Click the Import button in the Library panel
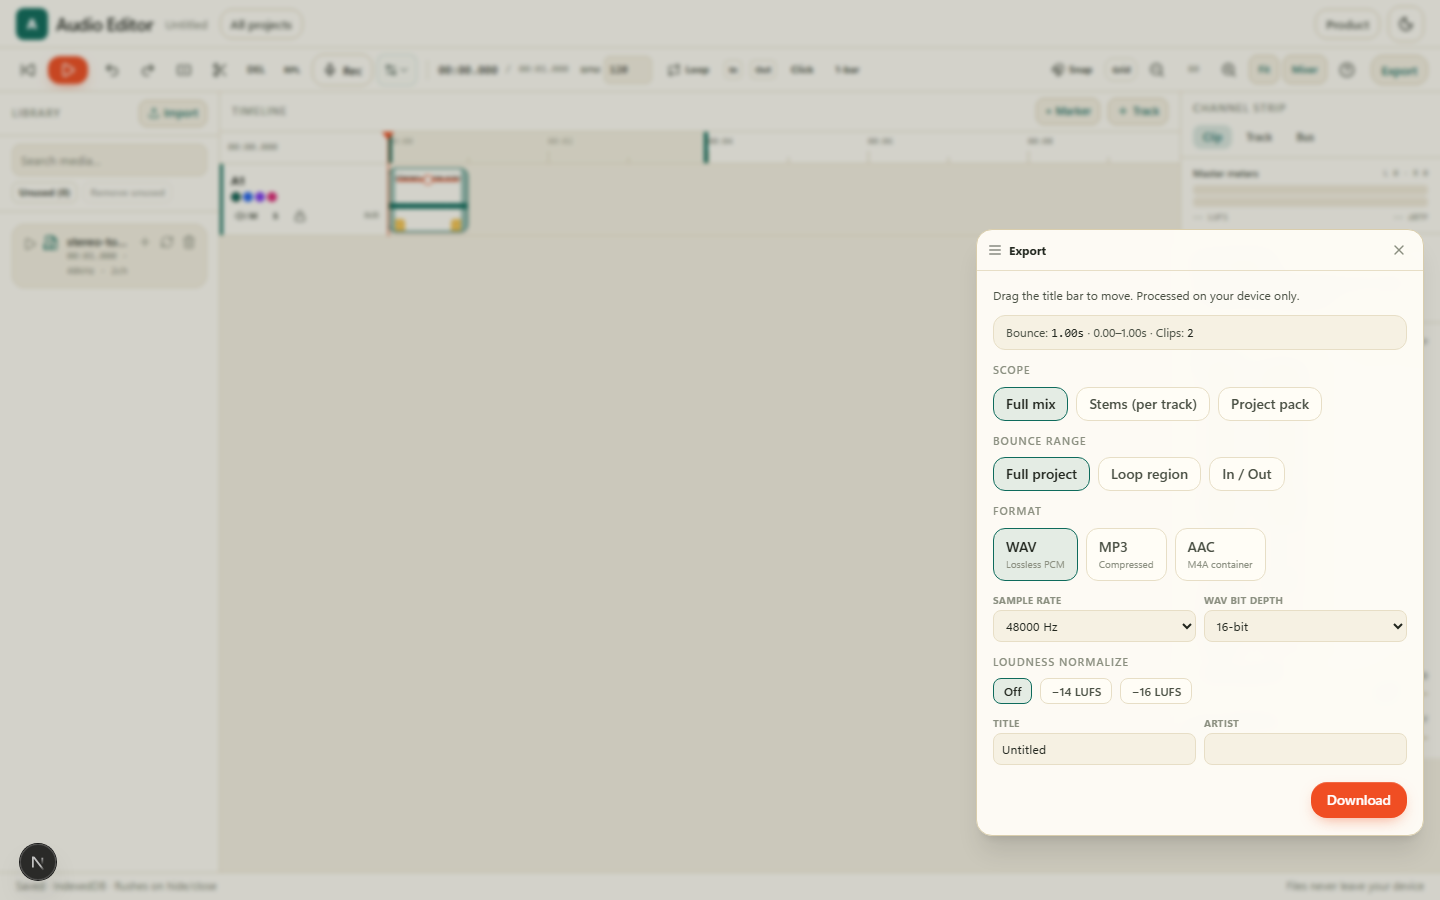Viewport: 1440px width, 900px height. (173, 113)
